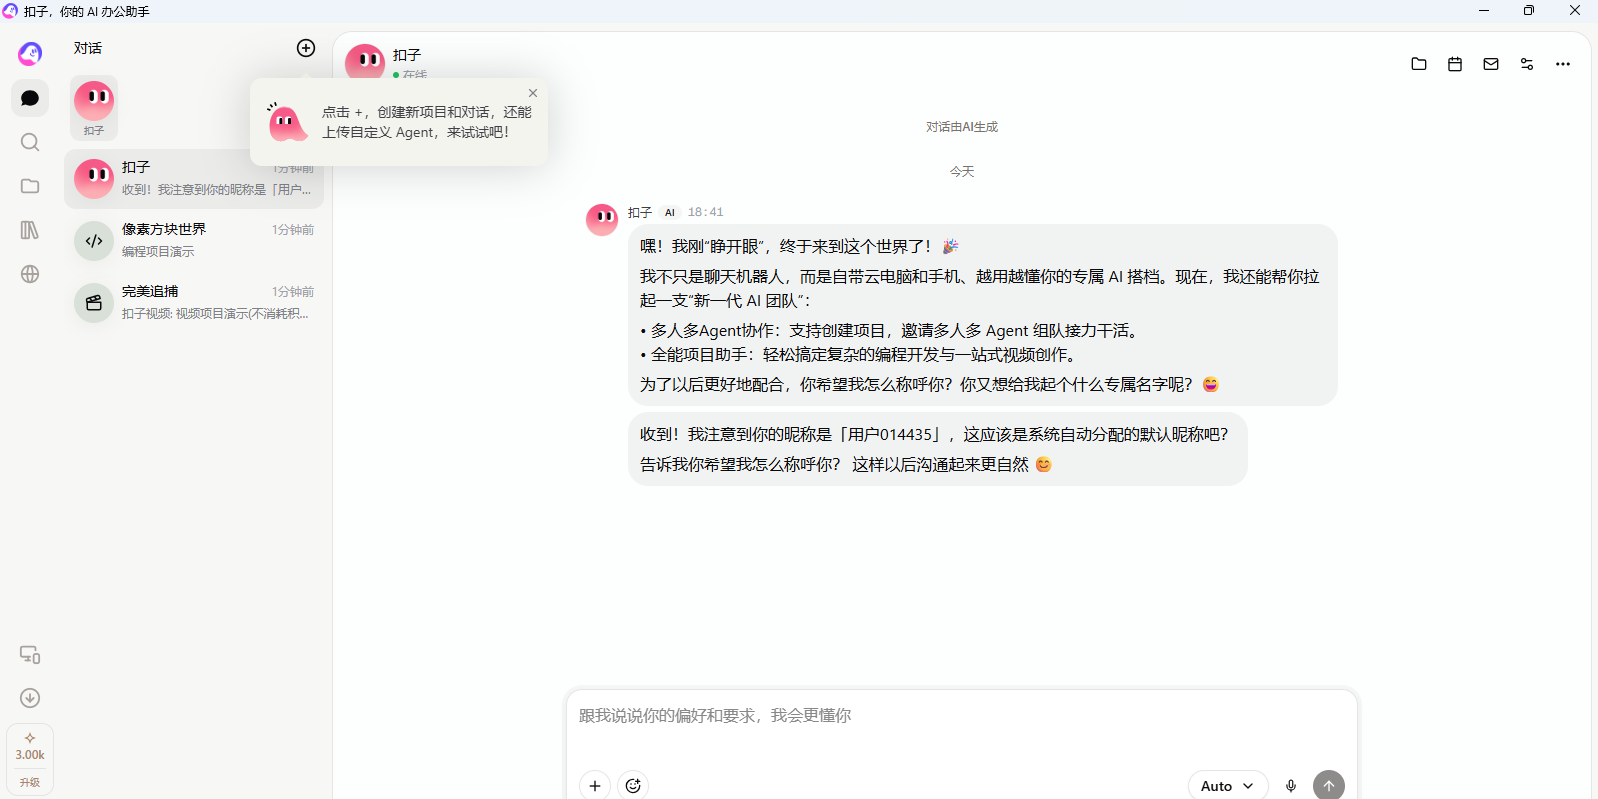Open the folder icon in sidebar

30,186
